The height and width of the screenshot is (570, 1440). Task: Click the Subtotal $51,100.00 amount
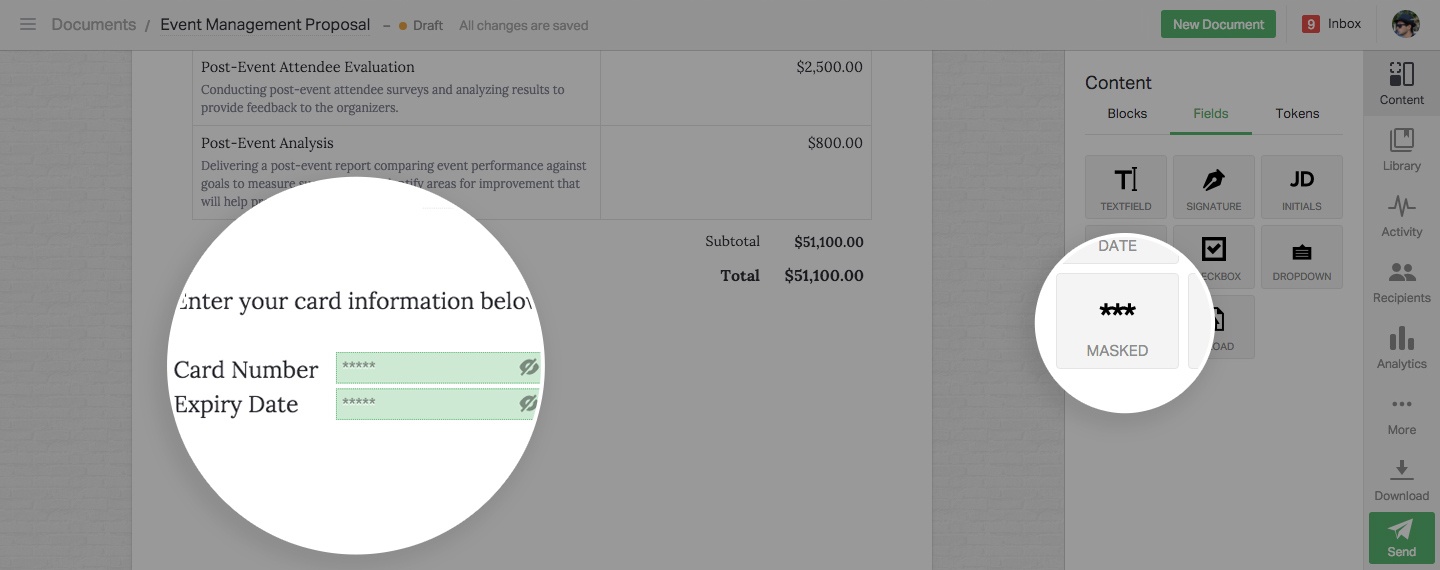pyautogui.click(x=829, y=242)
